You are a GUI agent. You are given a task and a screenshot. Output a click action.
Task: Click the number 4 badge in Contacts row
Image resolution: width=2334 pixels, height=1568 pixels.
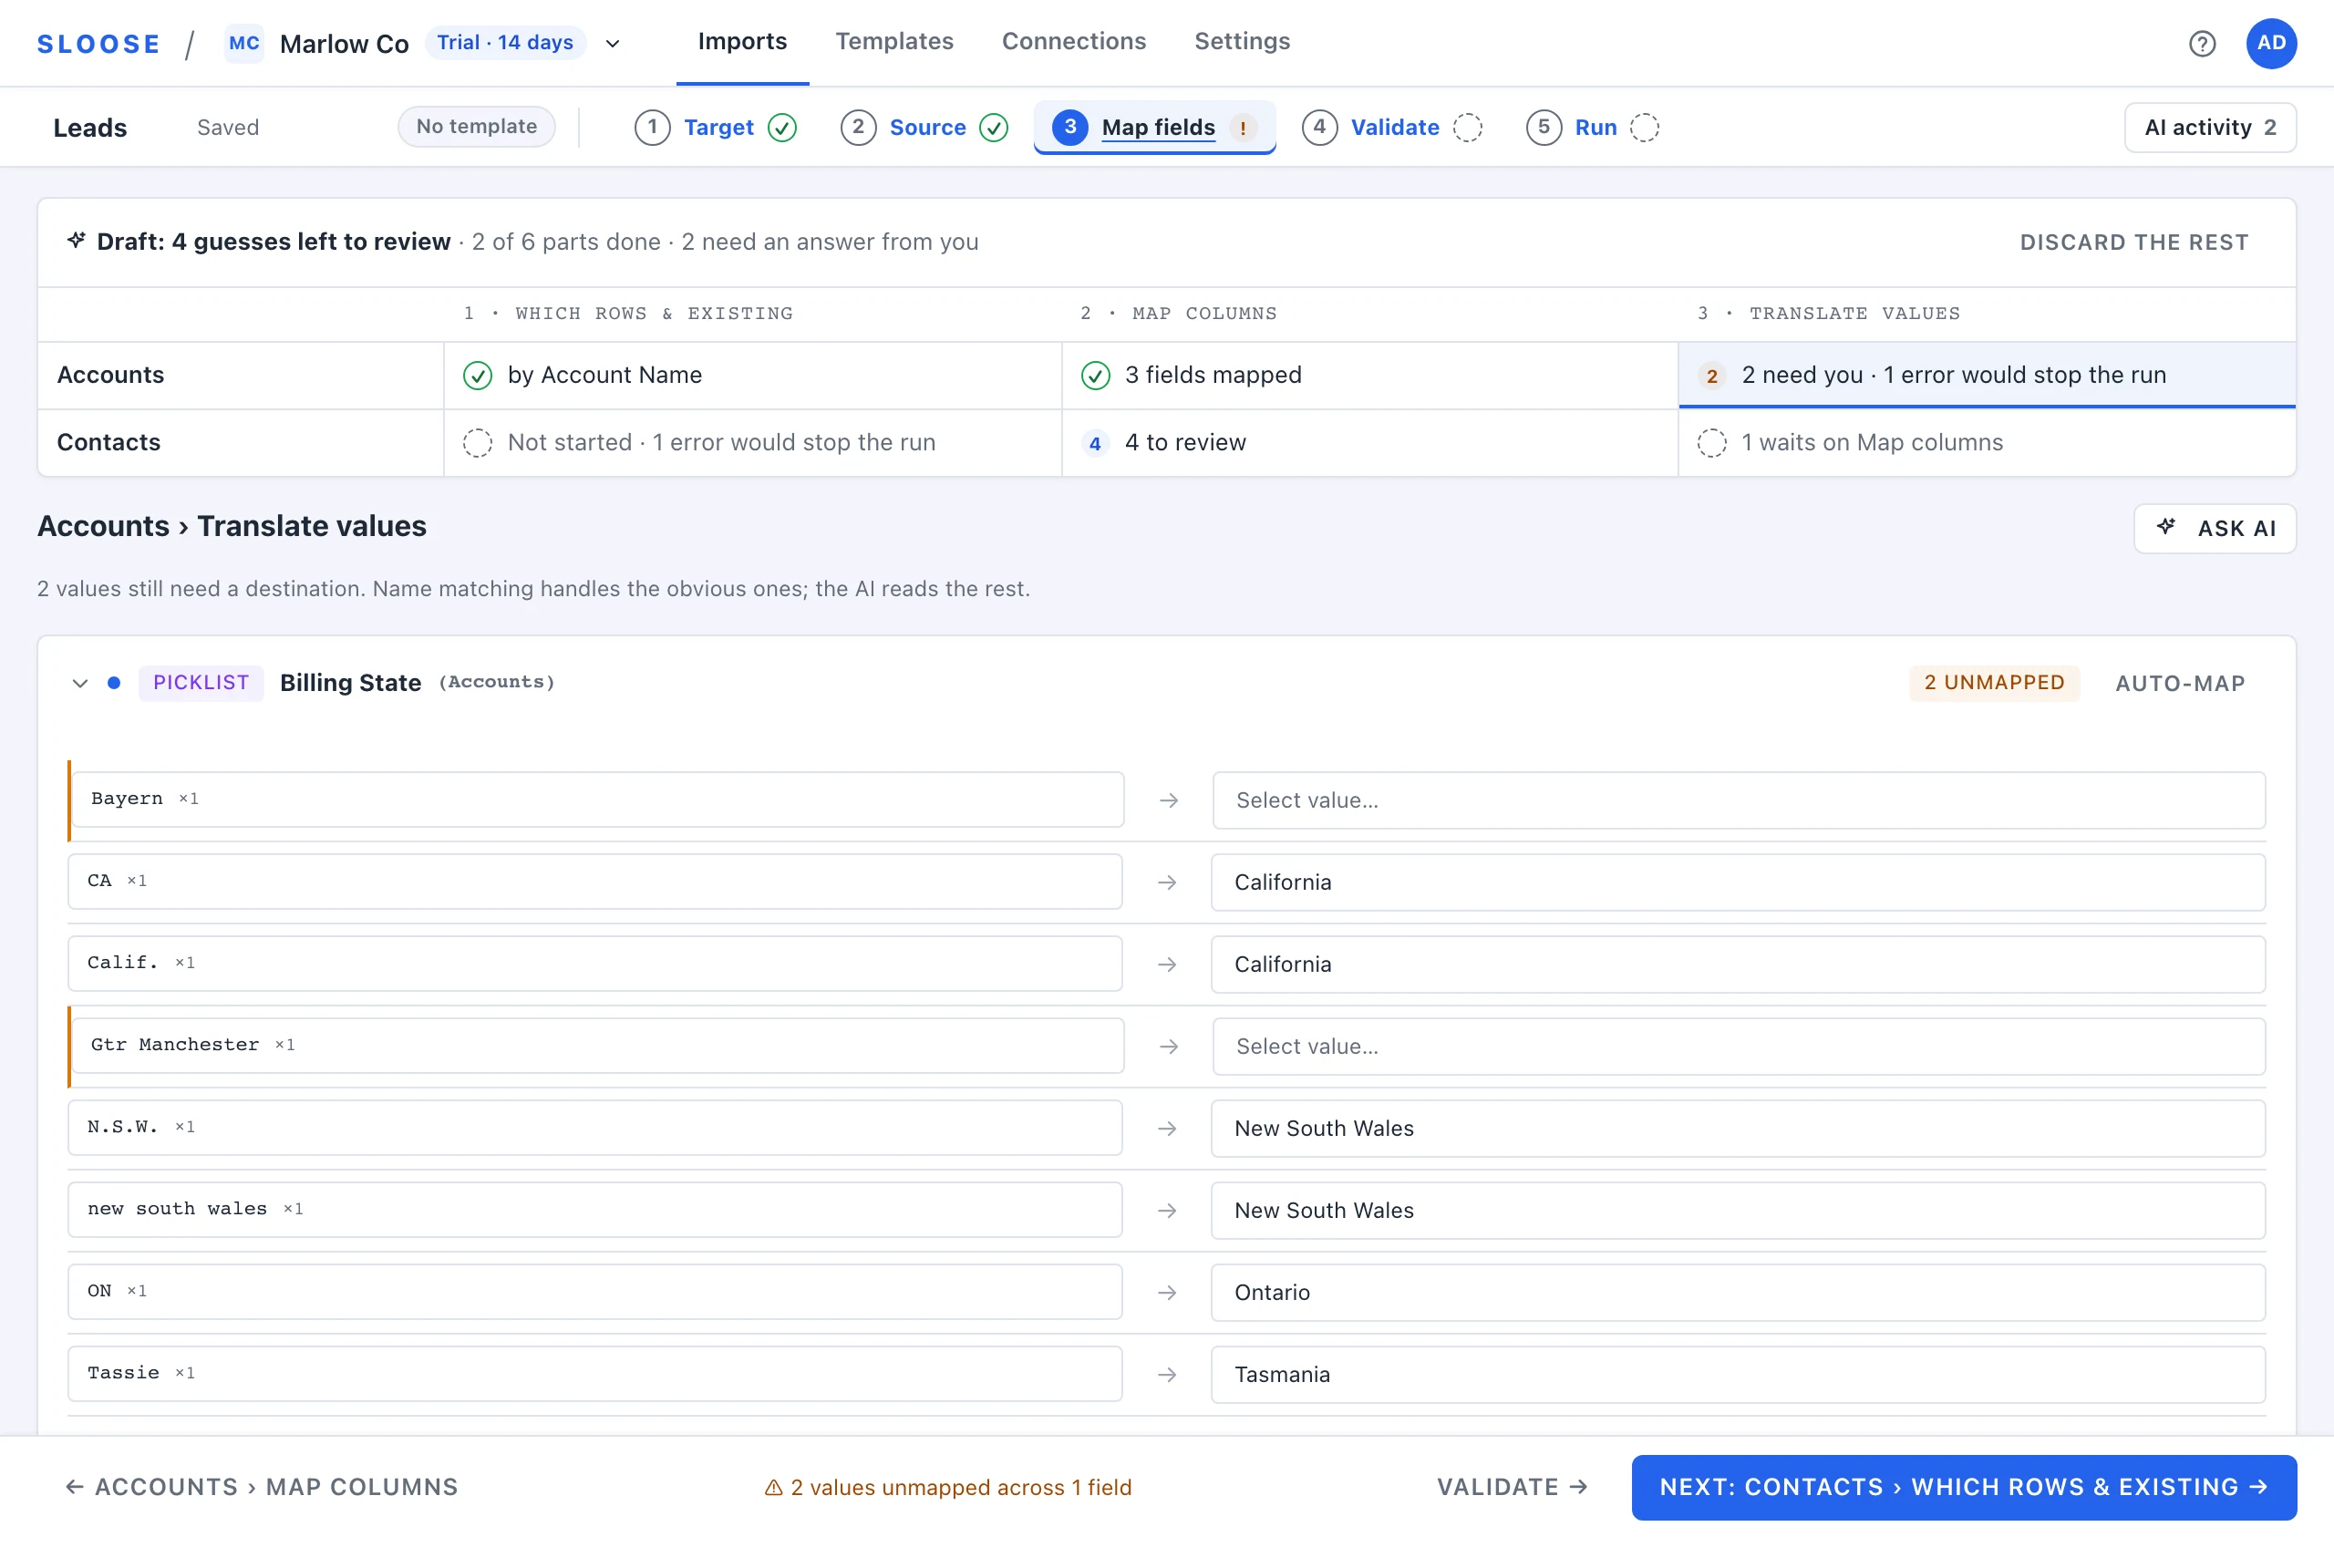click(x=1095, y=443)
